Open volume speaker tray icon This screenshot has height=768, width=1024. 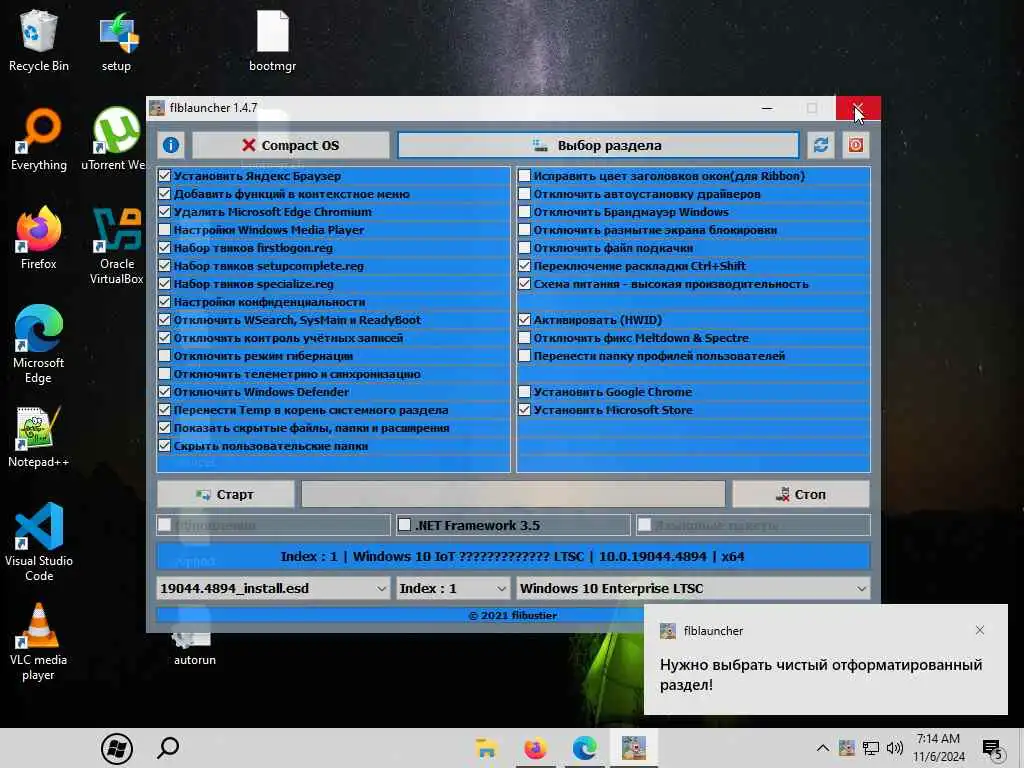pyautogui.click(x=895, y=748)
